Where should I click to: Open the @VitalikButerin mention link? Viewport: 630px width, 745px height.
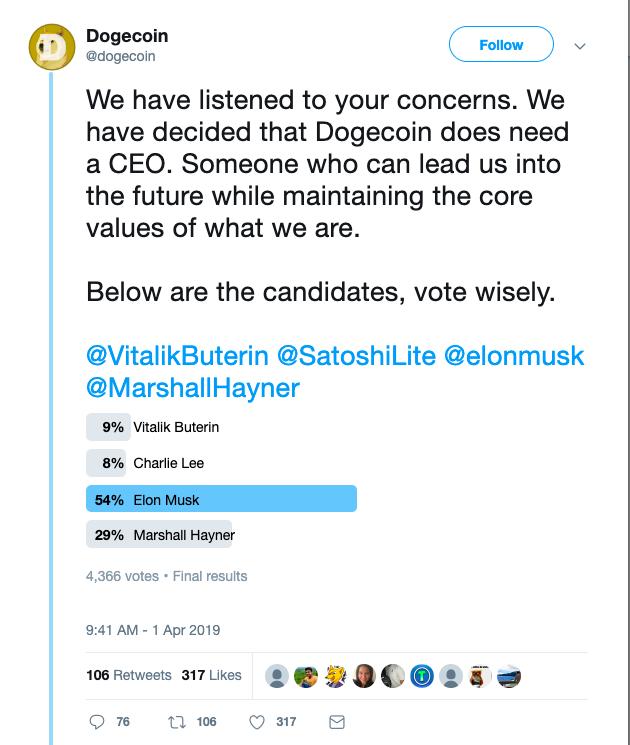click(x=177, y=355)
